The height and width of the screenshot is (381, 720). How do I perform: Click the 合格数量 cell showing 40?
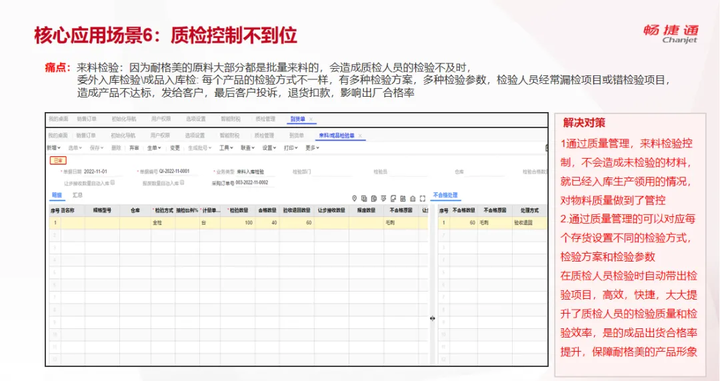[x=267, y=223]
